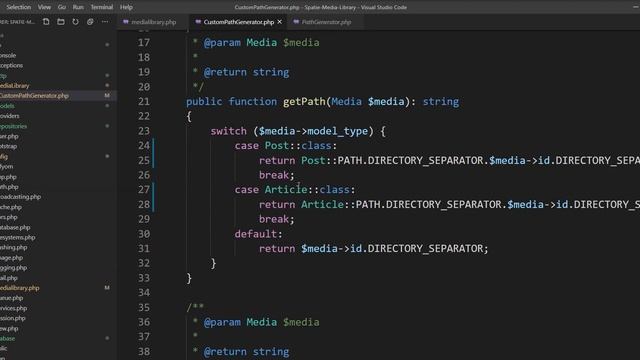Open the Run menu
The height and width of the screenshot is (360, 640).
(78, 7)
